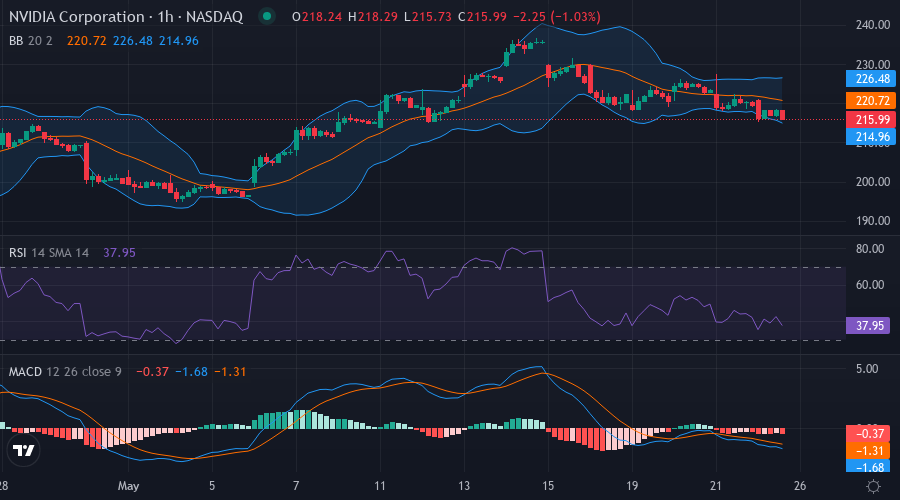Click 5.00 on the MACD axis
The height and width of the screenshot is (500, 900).
pyautogui.click(x=867, y=369)
